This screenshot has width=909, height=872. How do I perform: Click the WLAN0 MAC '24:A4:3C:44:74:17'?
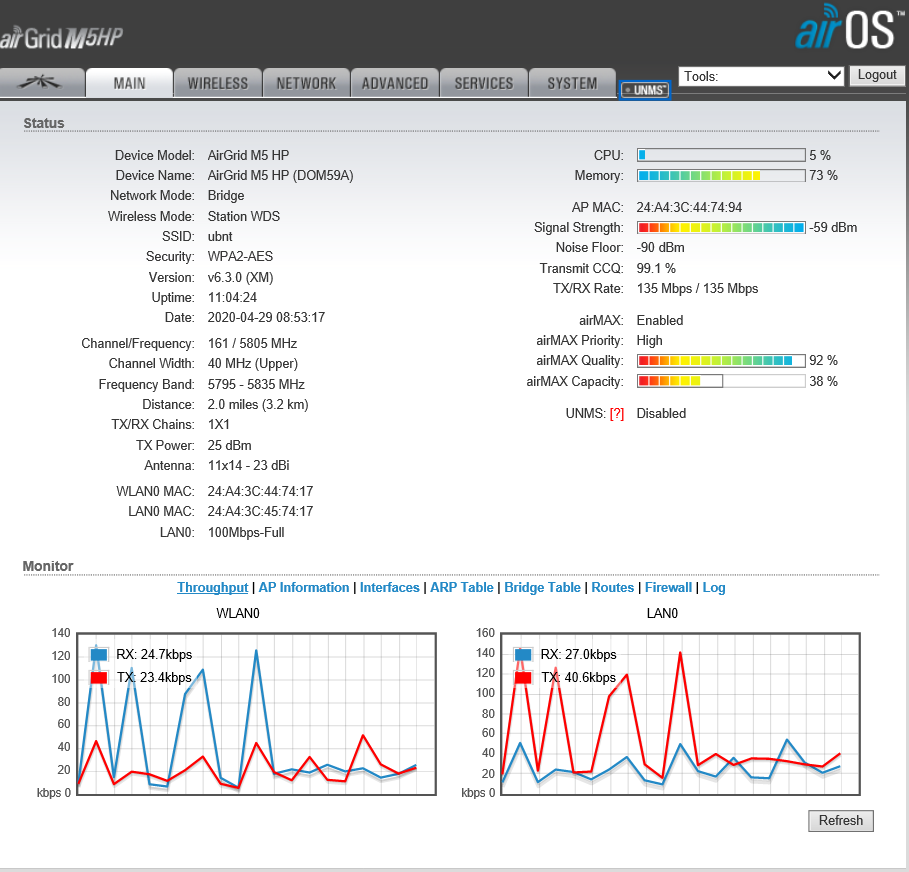pos(260,491)
